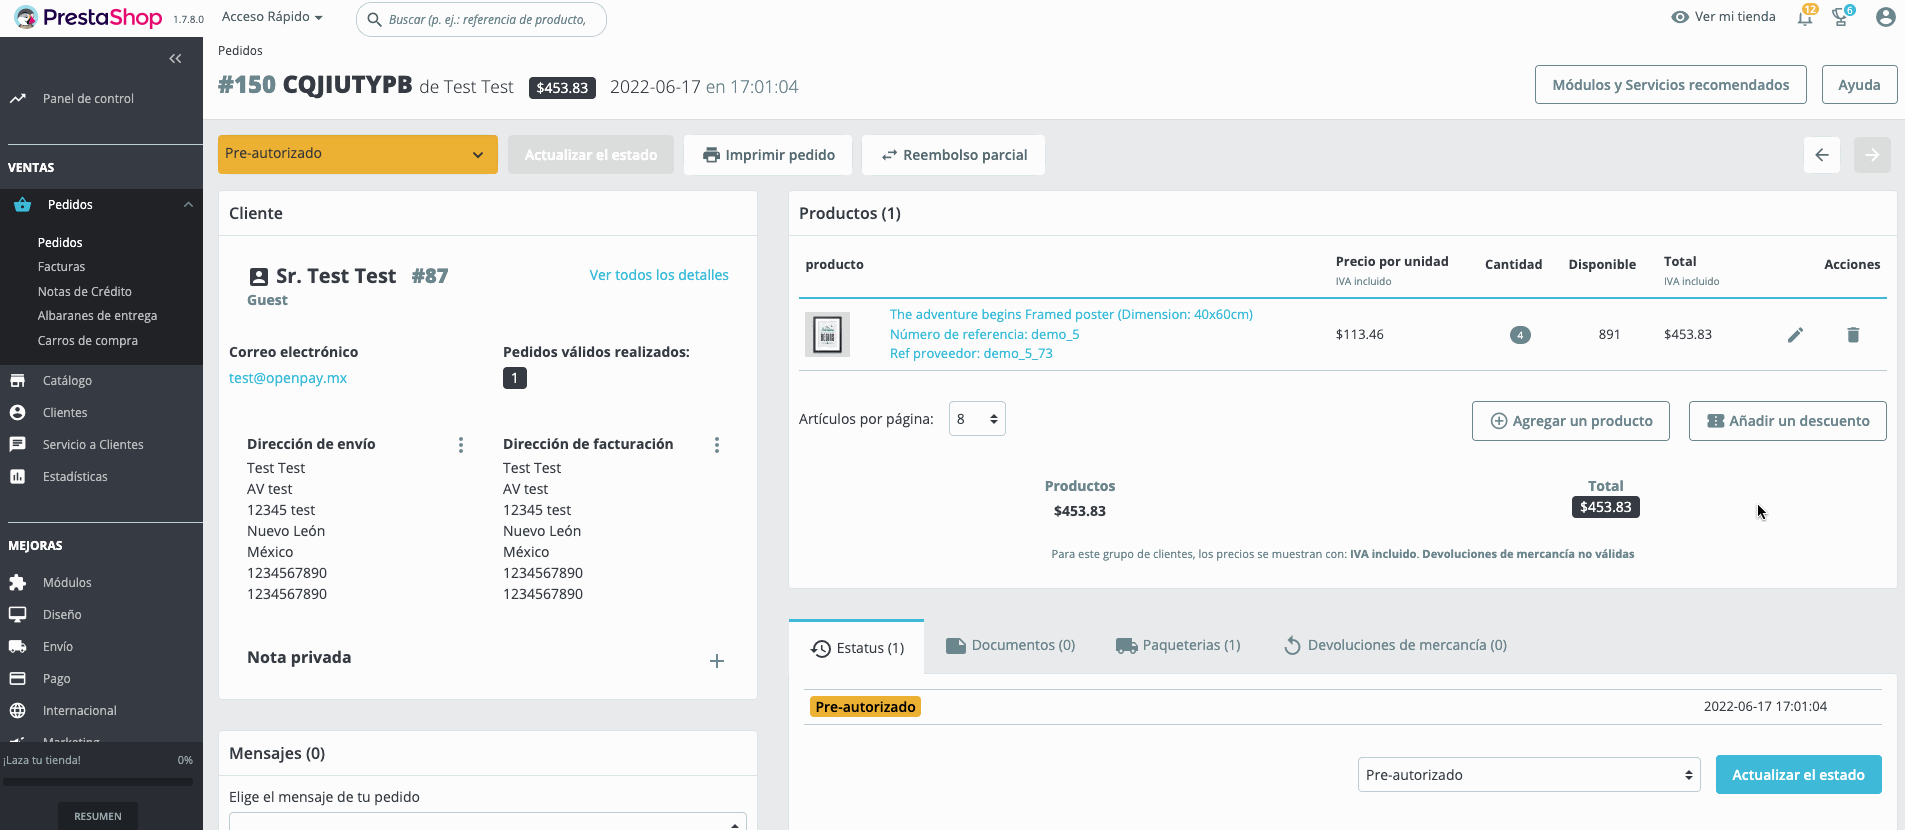Screen dimensions: 1905x830
Task: Expand Acceso Rápido menu
Action: pos(272,17)
